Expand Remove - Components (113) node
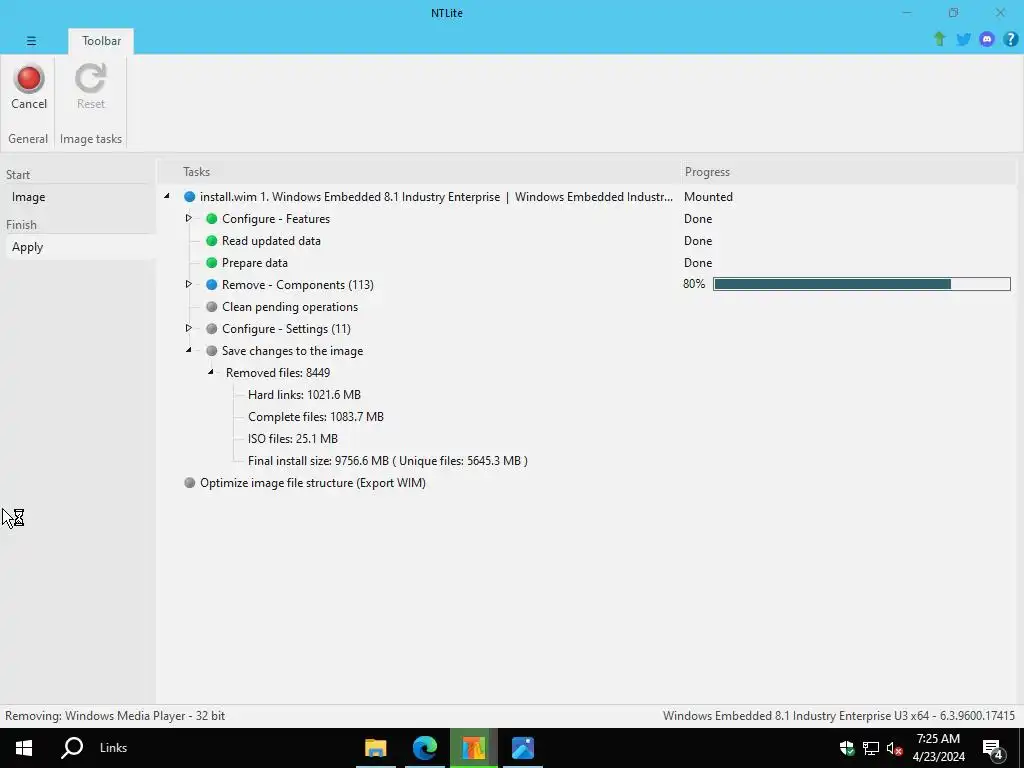This screenshot has height=768, width=1024. coord(189,284)
